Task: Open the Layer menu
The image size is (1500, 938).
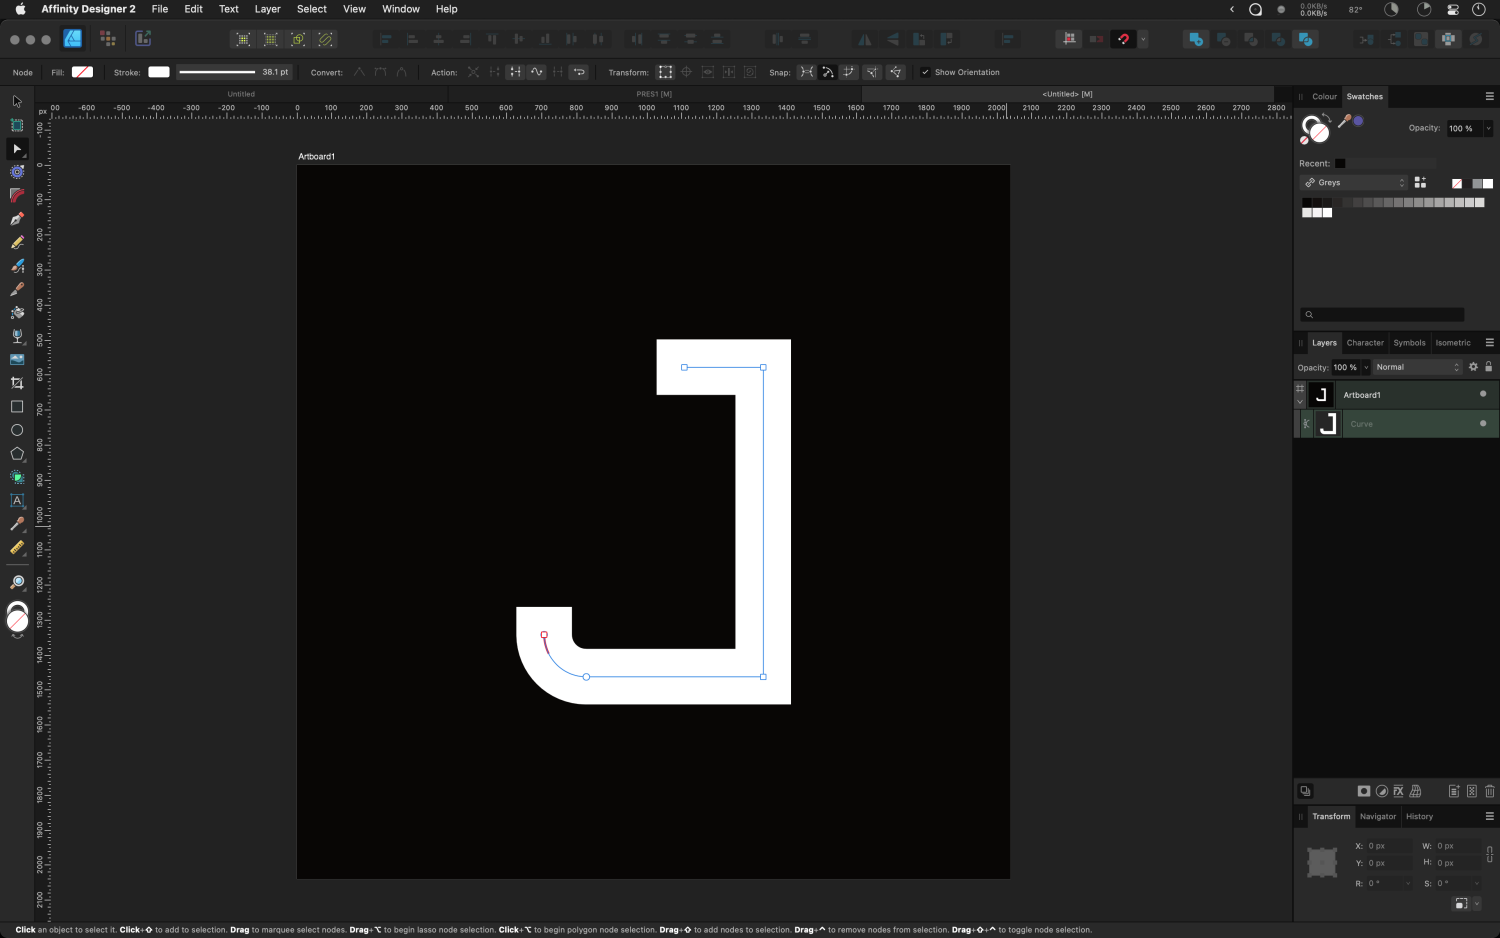Action: (x=267, y=9)
